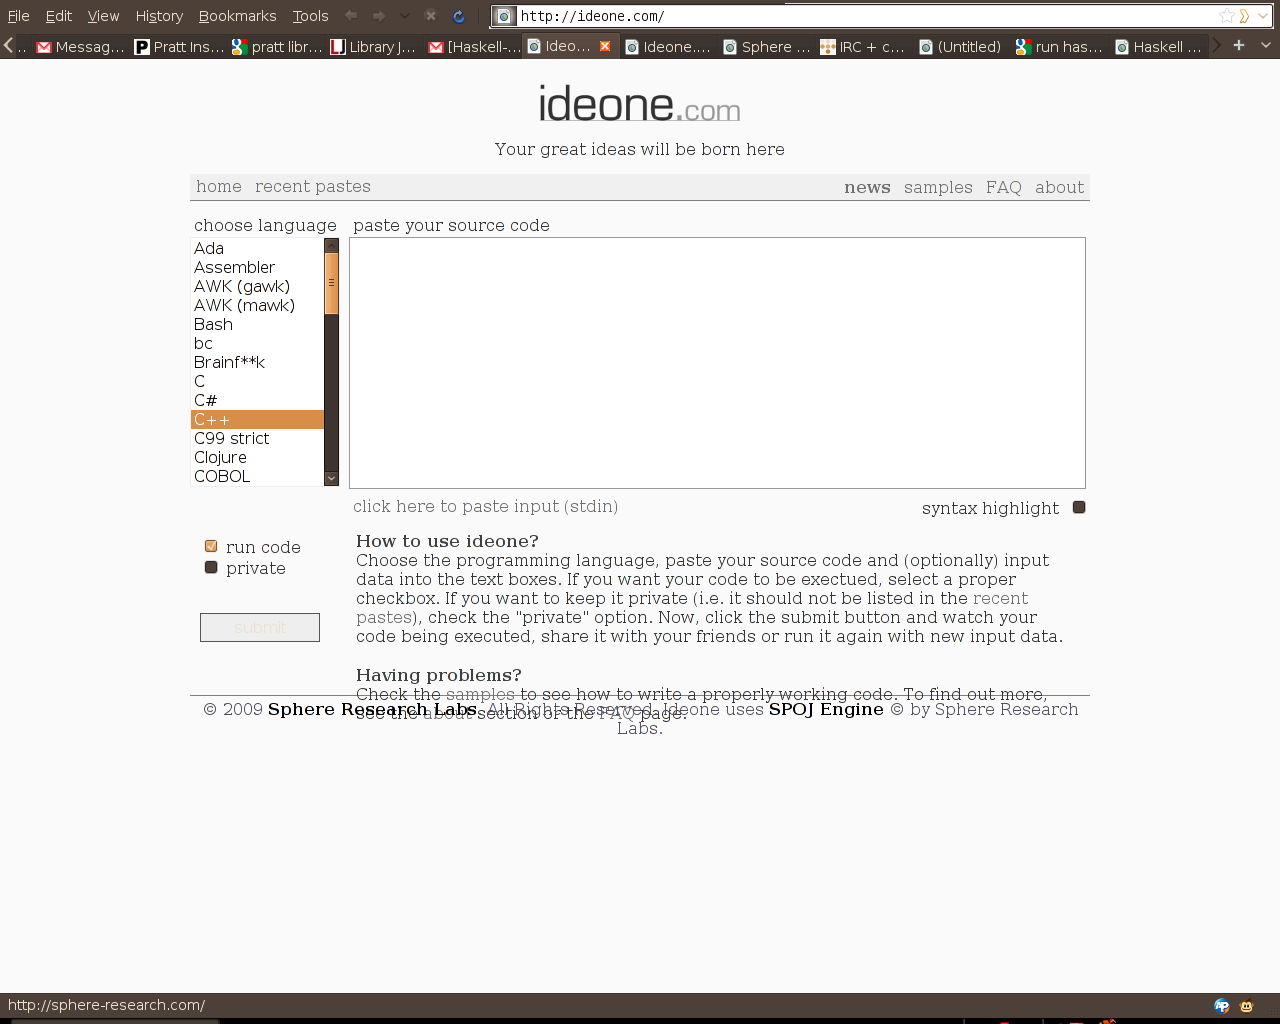Switch to the Messag... Gmail tab
Viewport: 1280px width, 1024px height.
80,46
